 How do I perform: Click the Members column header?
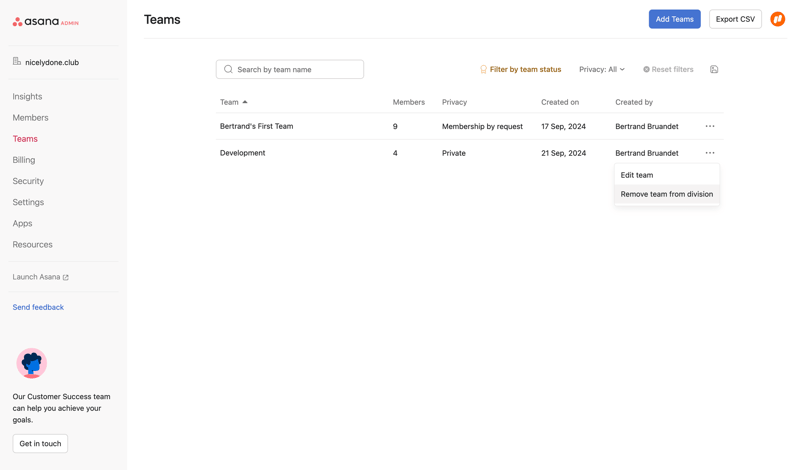coord(409,102)
